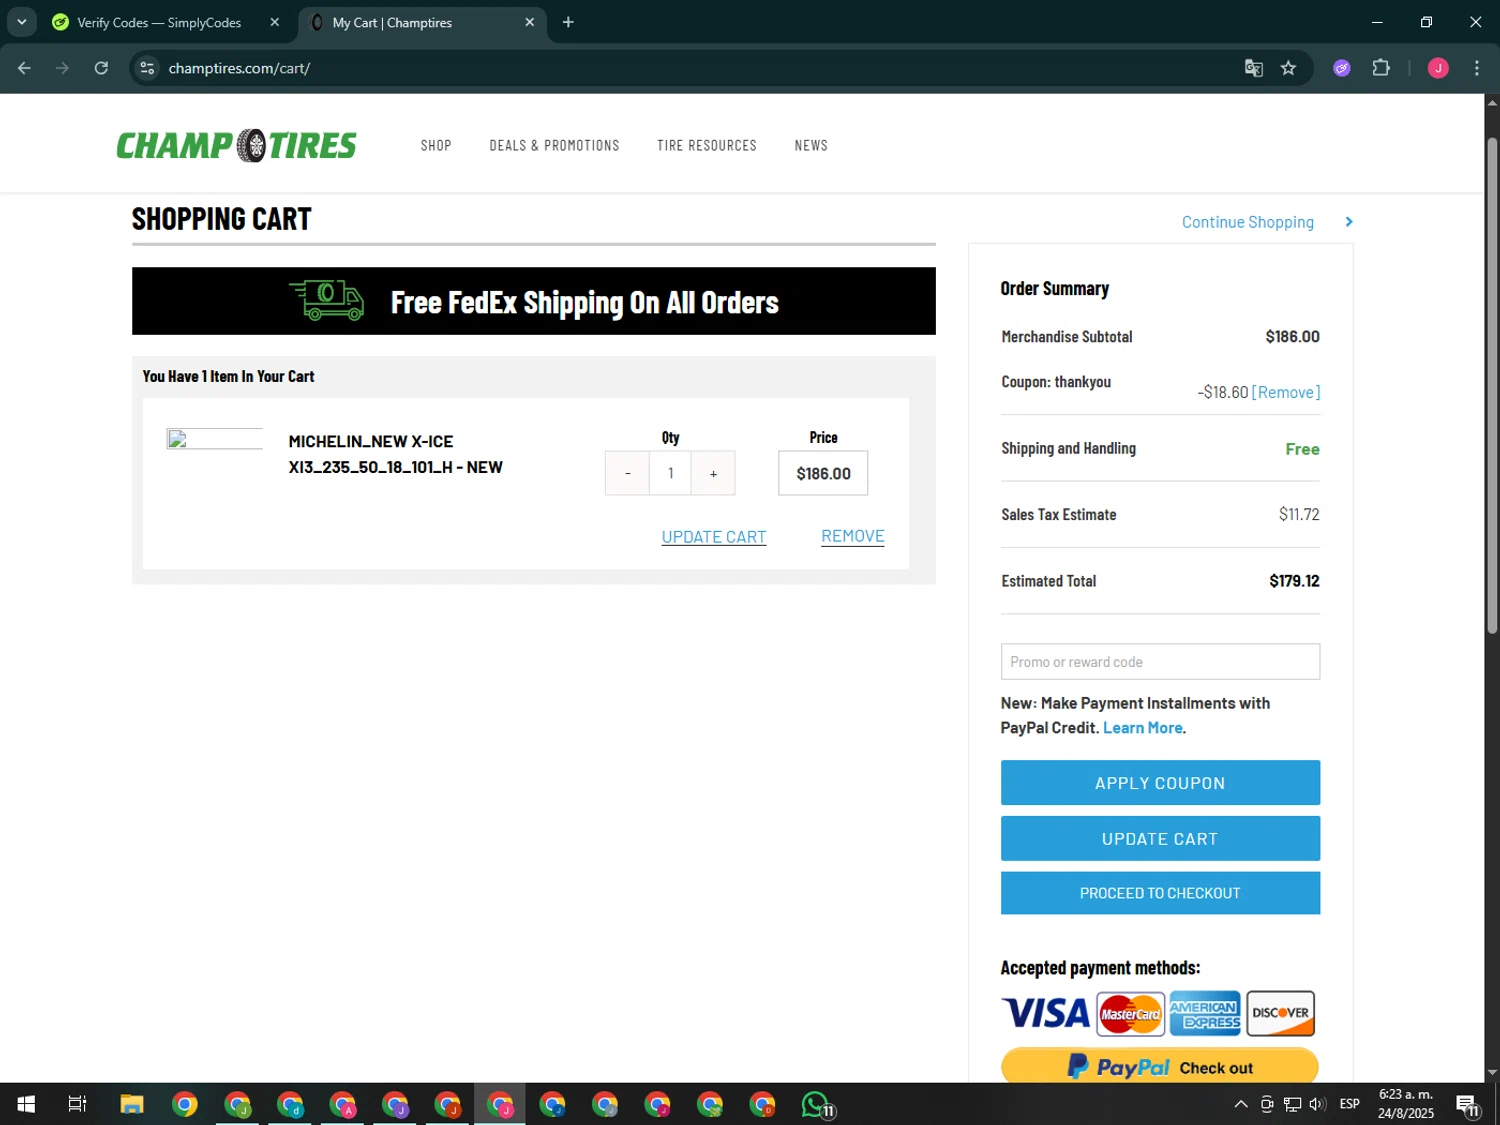This screenshot has height=1125, width=1500.
Task: Open File Explorer from taskbar
Action: [132, 1104]
